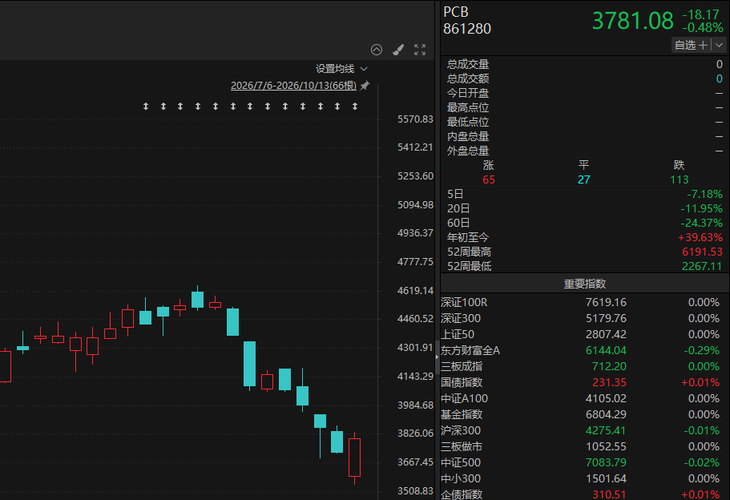The image size is (730, 500).
Task: Click the latest red candlestick on chart
Action: (354, 458)
